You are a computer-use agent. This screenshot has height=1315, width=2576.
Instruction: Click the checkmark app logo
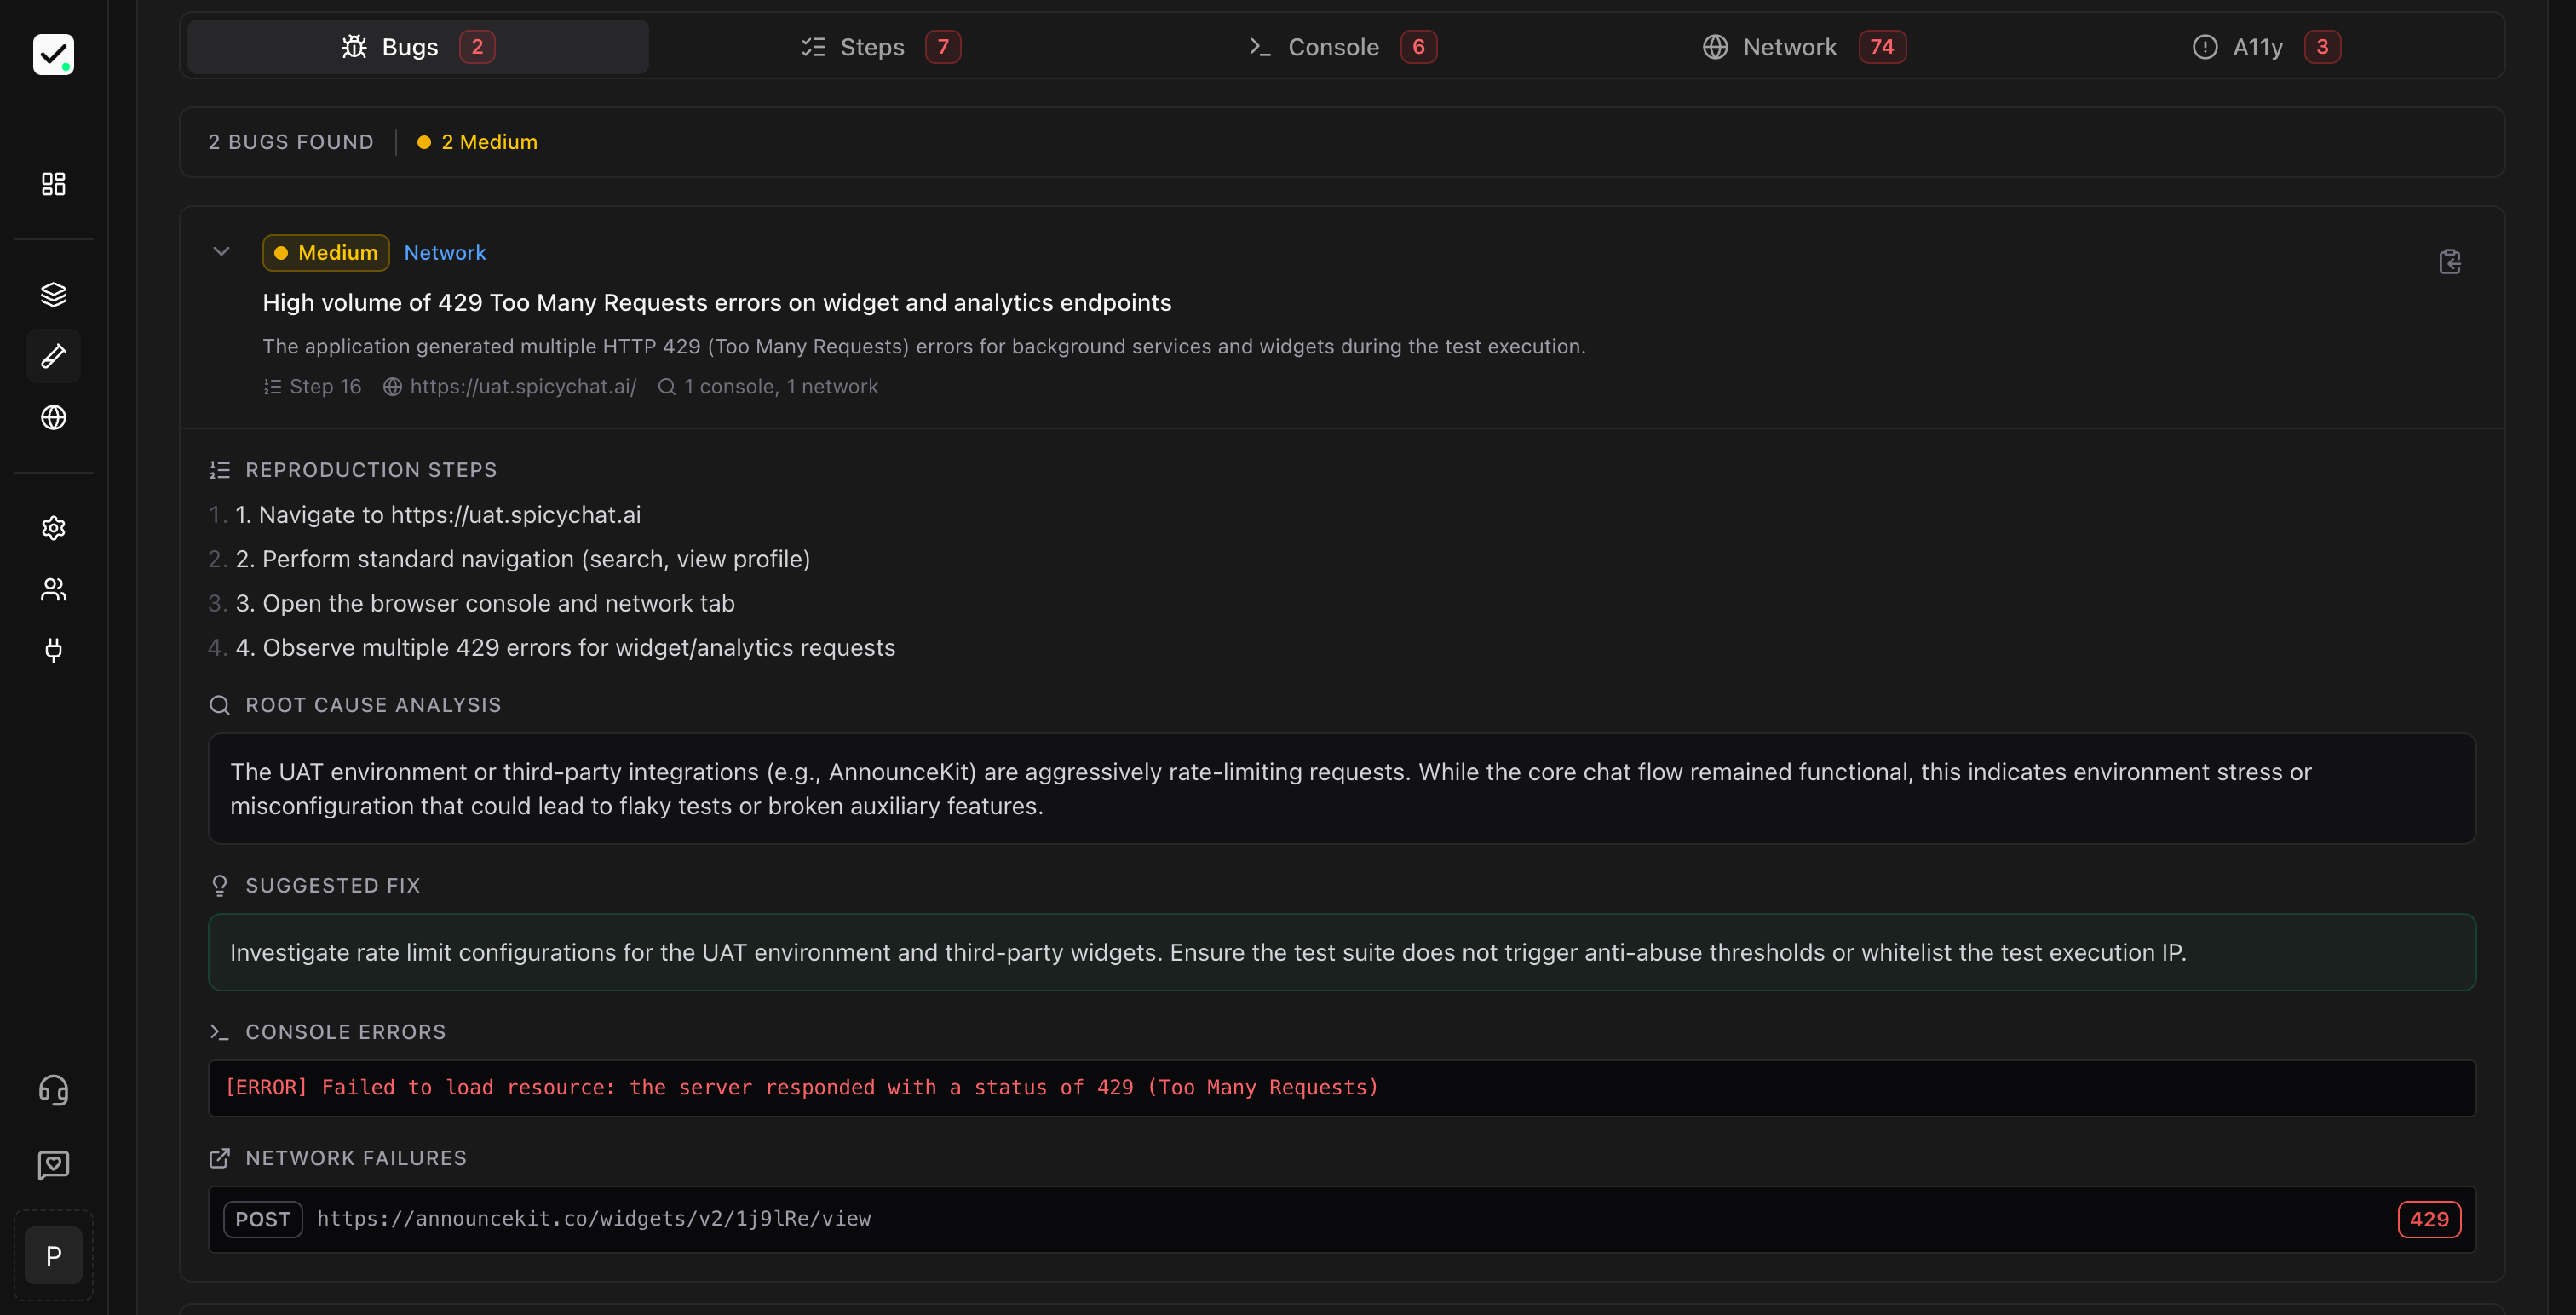click(x=53, y=54)
